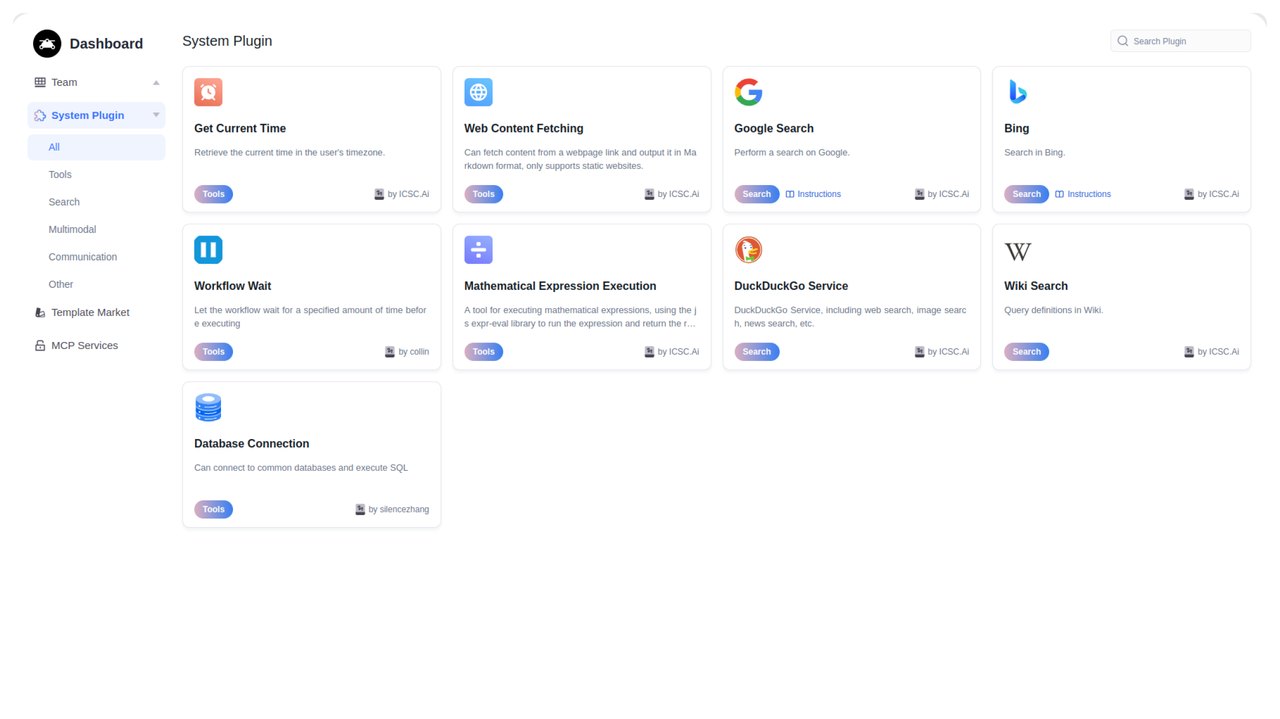Screen dimensions: 1280x719
Task: Open Instructions for Bing
Action: pyautogui.click(x=1083, y=194)
